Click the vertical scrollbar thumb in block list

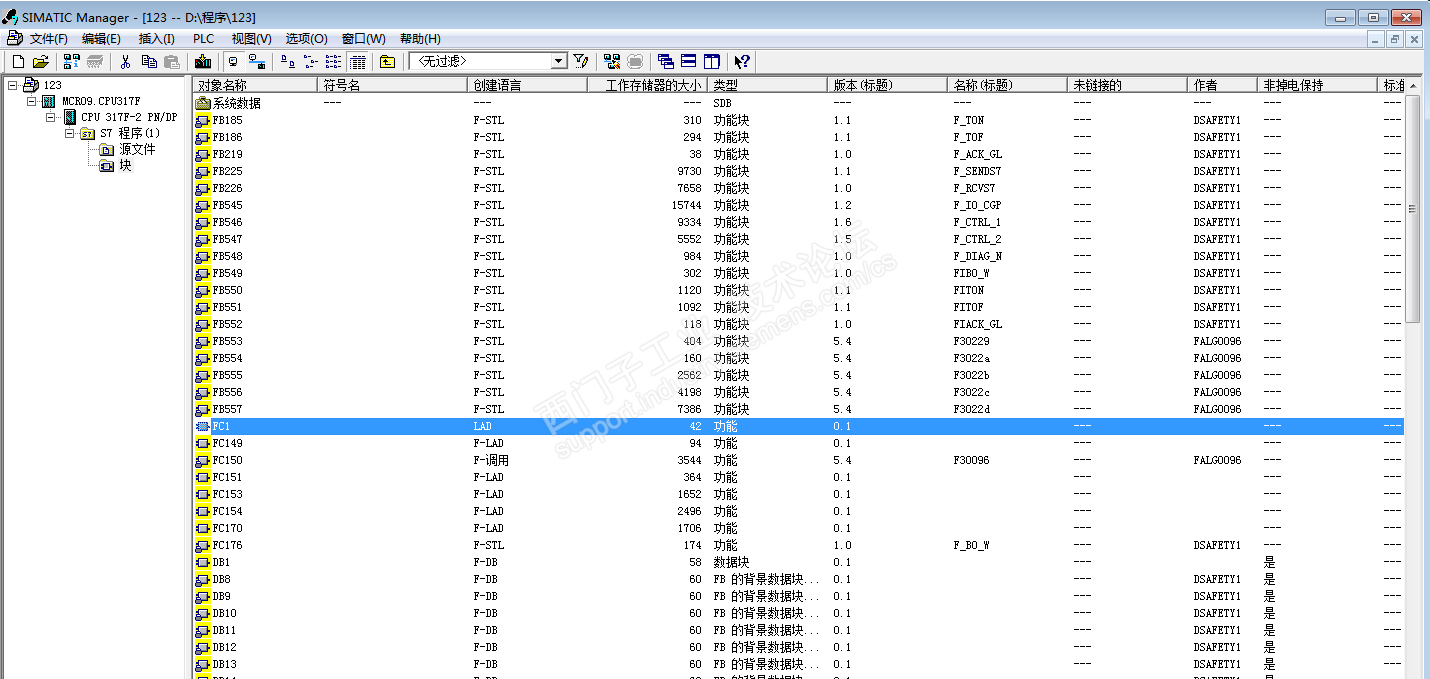pyautogui.click(x=1413, y=208)
